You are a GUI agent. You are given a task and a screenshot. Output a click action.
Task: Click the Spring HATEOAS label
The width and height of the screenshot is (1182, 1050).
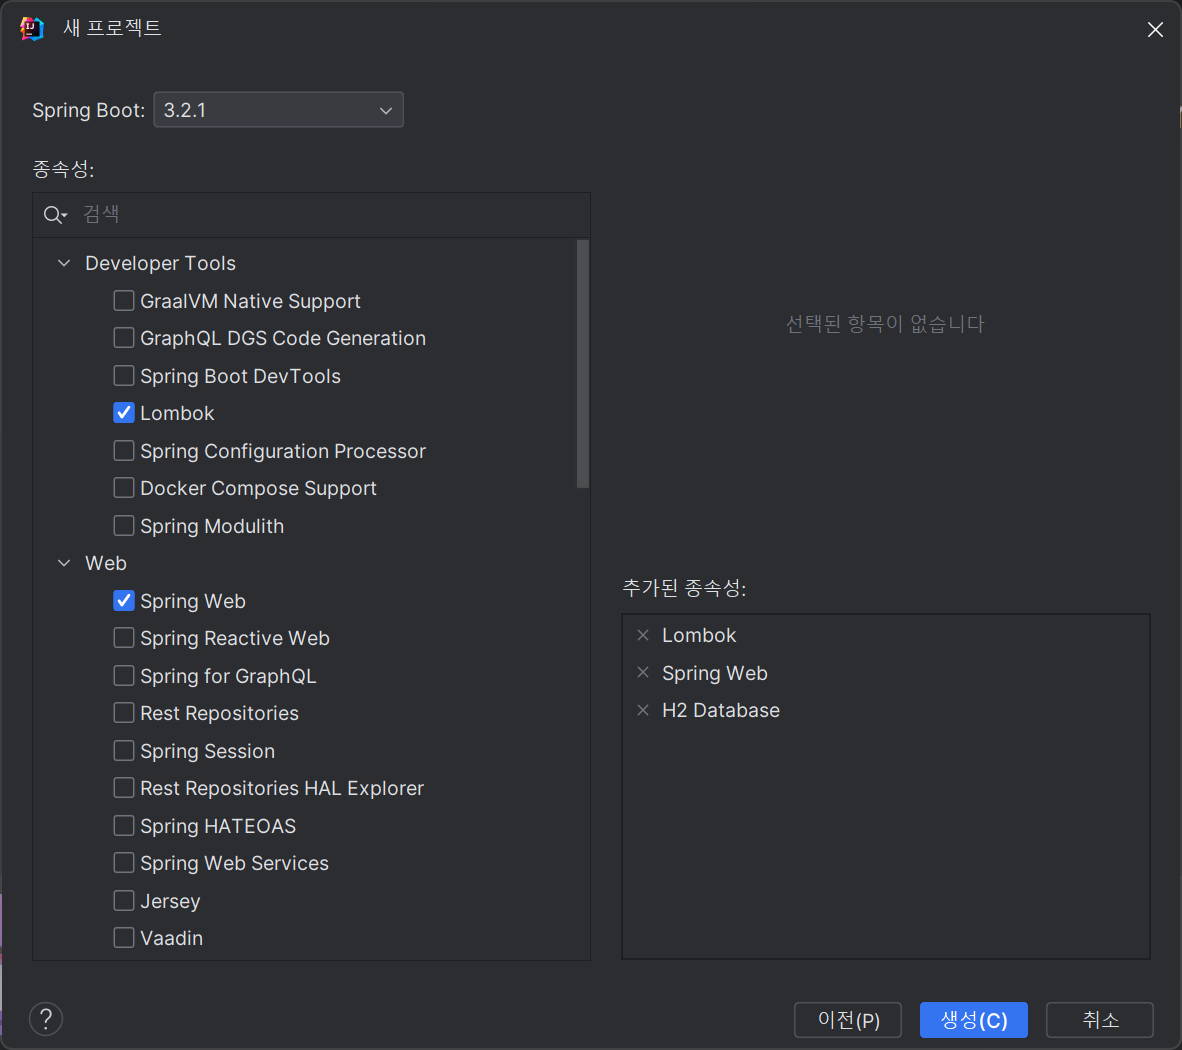[218, 826]
